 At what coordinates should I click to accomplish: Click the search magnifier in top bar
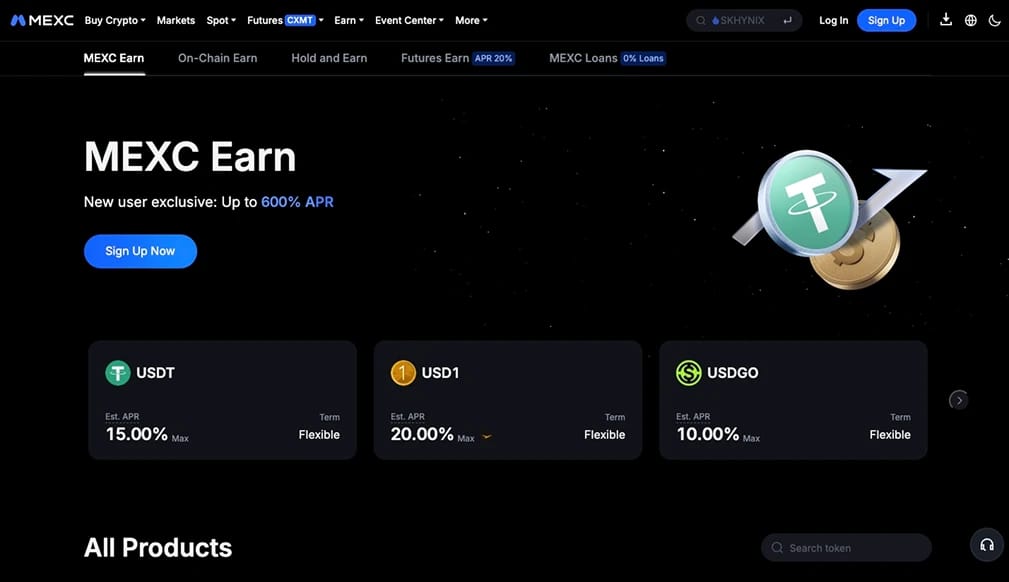click(700, 21)
